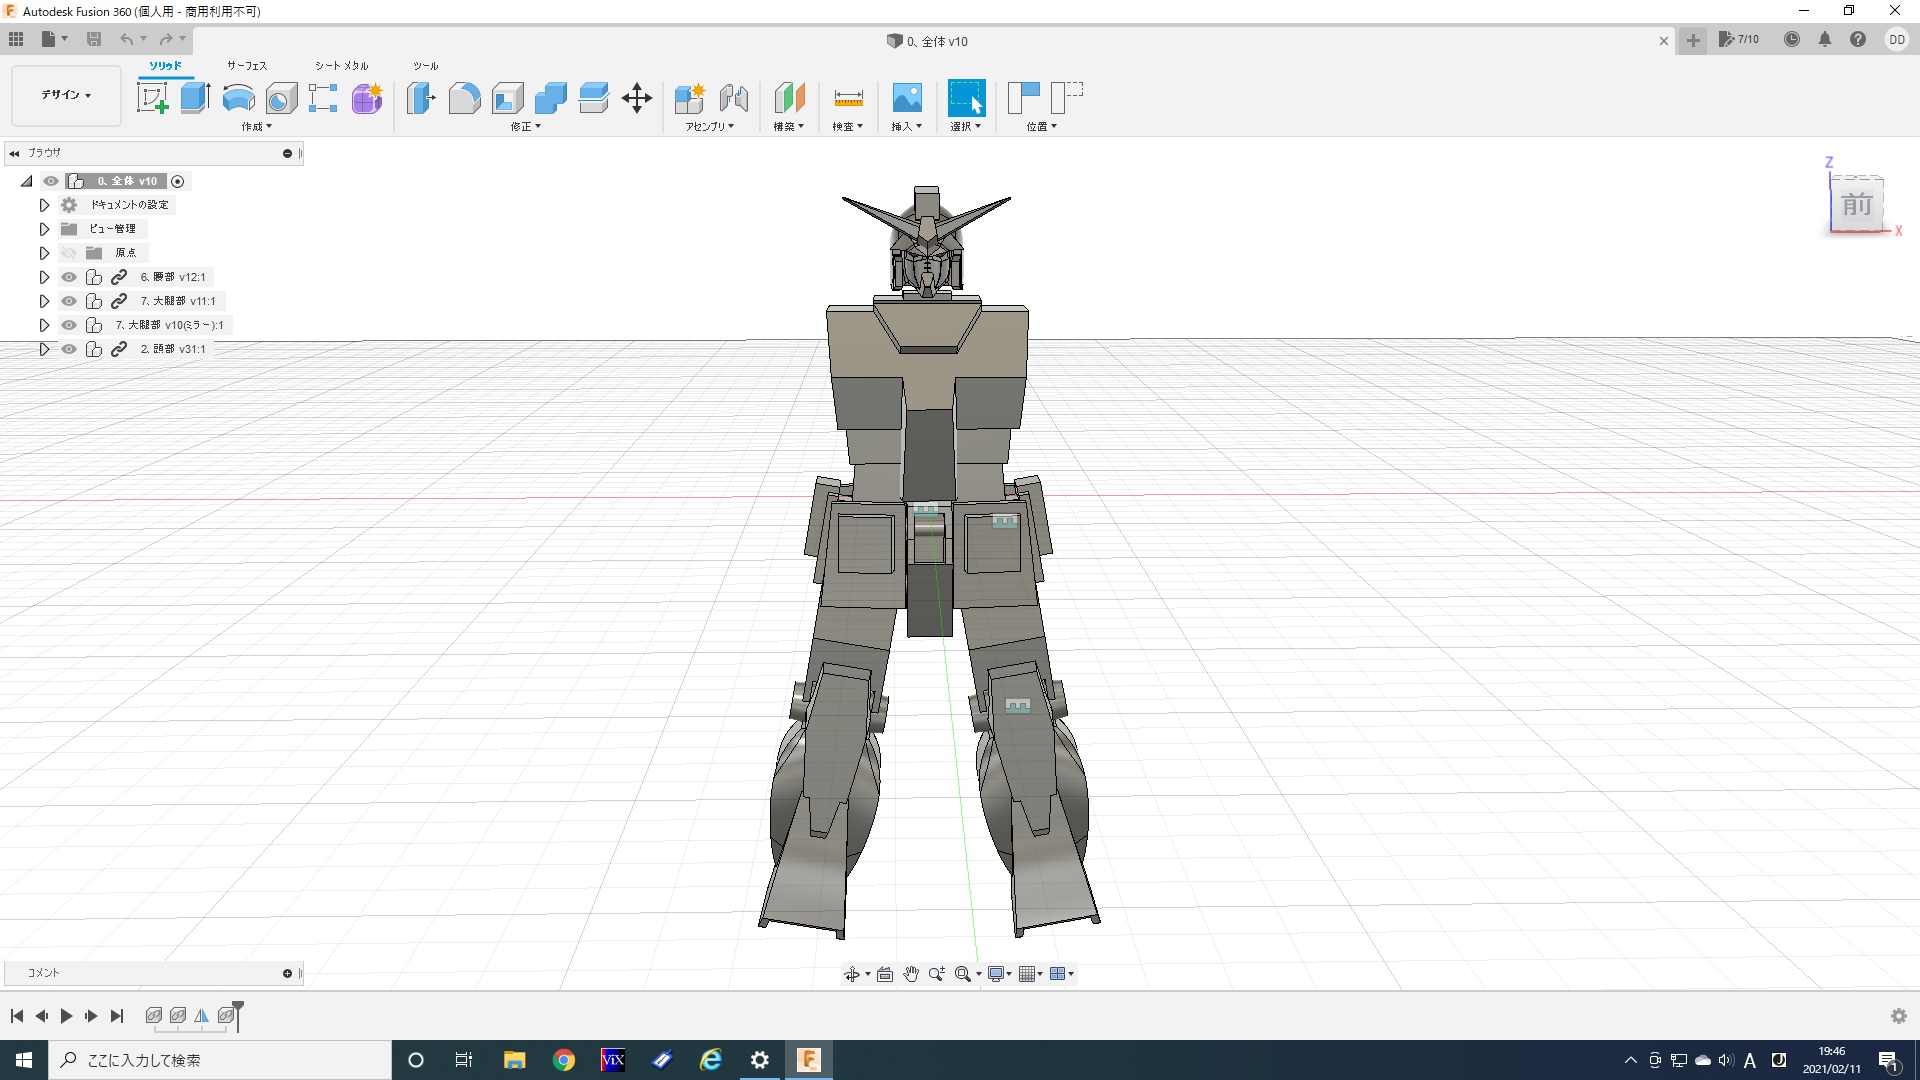This screenshot has height=1080, width=1920.
Task: Click the Measure tool icon
Action: pyautogui.click(x=848, y=98)
